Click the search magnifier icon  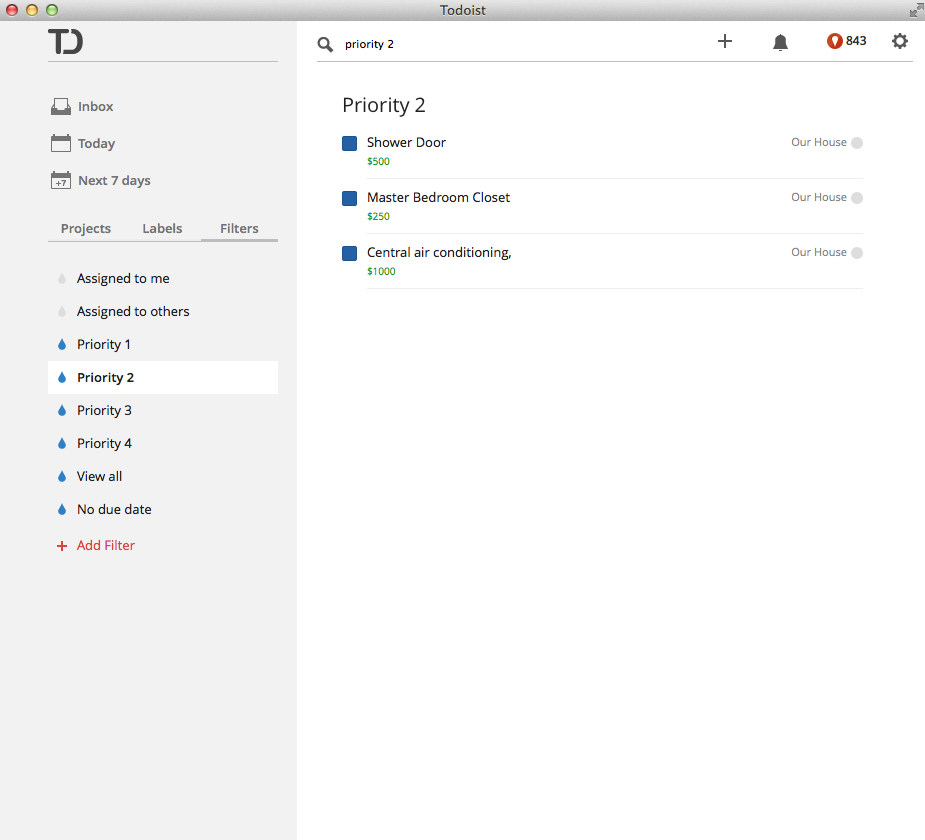325,44
